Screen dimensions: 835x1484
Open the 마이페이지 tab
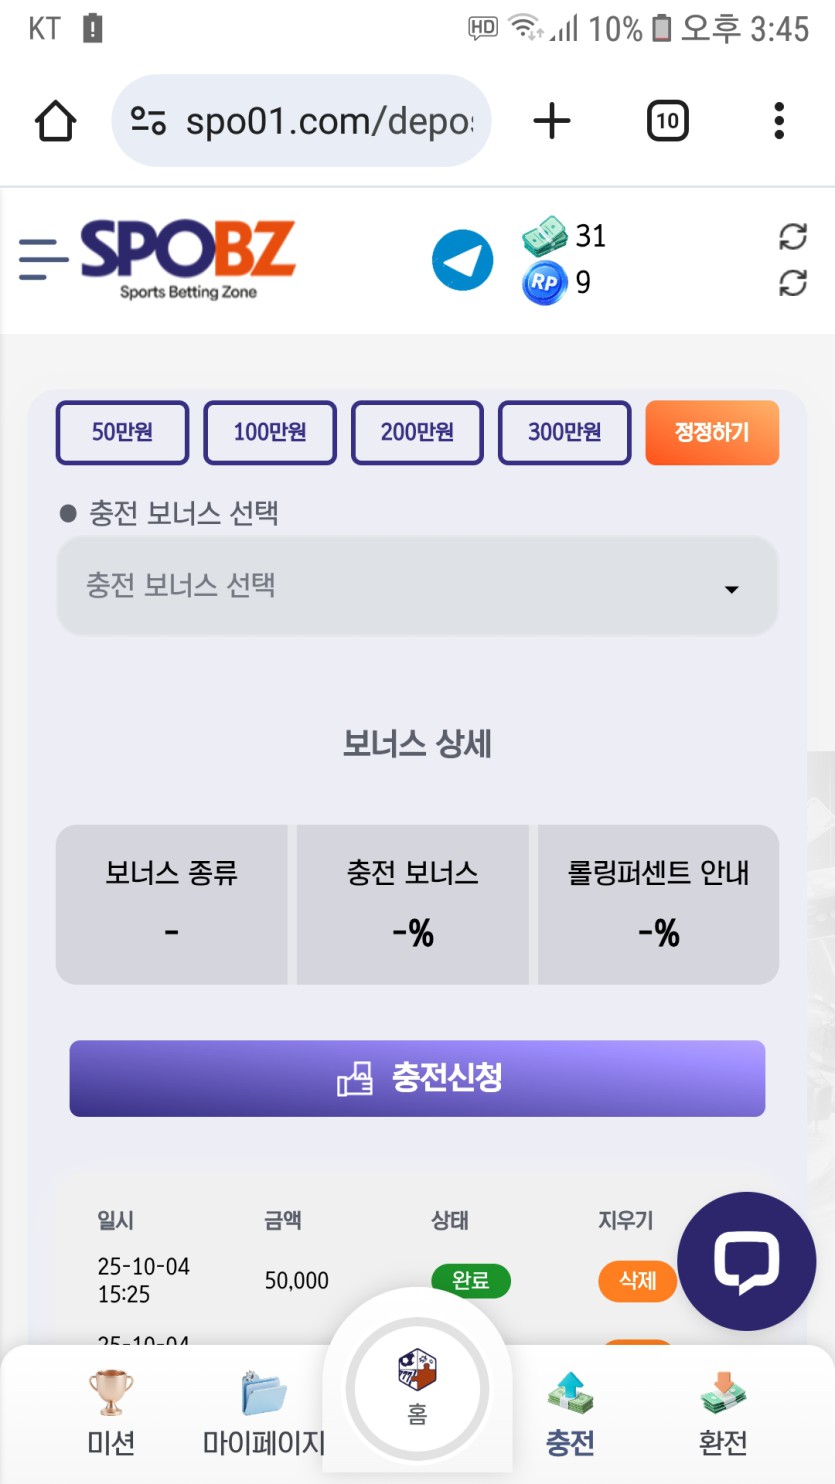point(264,1415)
